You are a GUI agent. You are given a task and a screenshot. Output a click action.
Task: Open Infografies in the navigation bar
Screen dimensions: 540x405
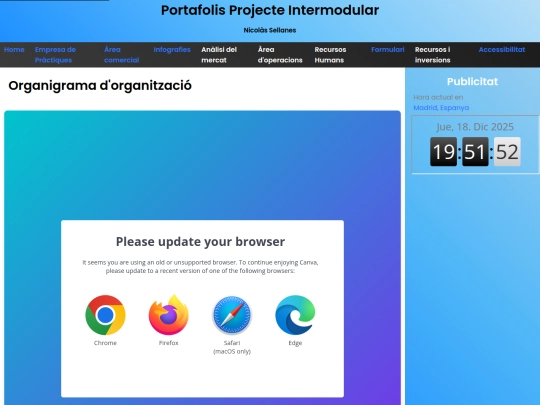pos(172,50)
